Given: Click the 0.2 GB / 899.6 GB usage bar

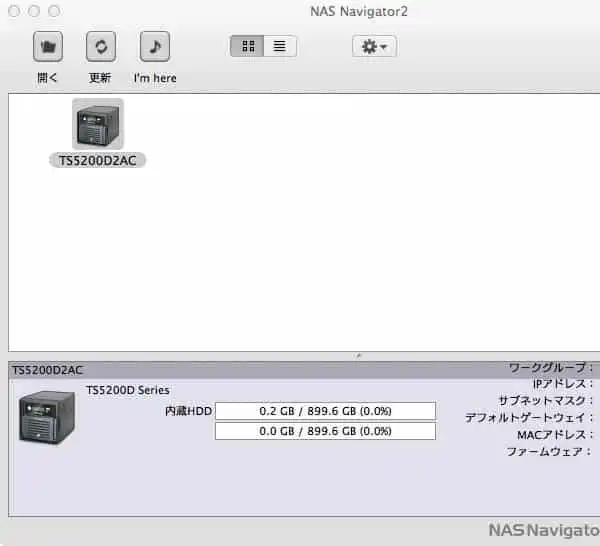Looking at the screenshot, I should click(325, 411).
